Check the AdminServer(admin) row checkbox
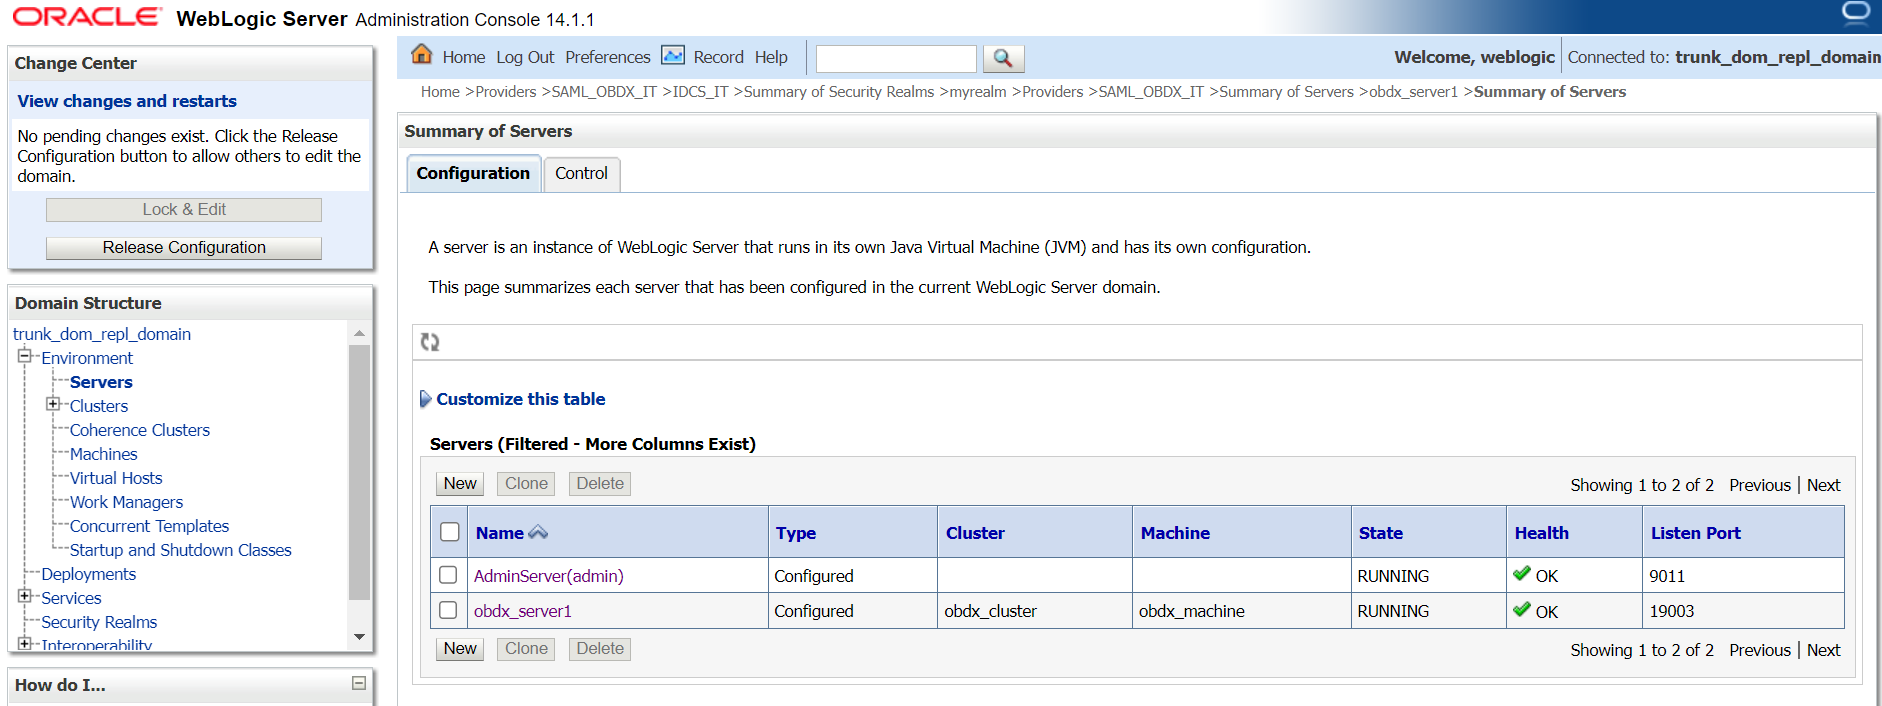The width and height of the screenshot is (1882, 706). 448,575
